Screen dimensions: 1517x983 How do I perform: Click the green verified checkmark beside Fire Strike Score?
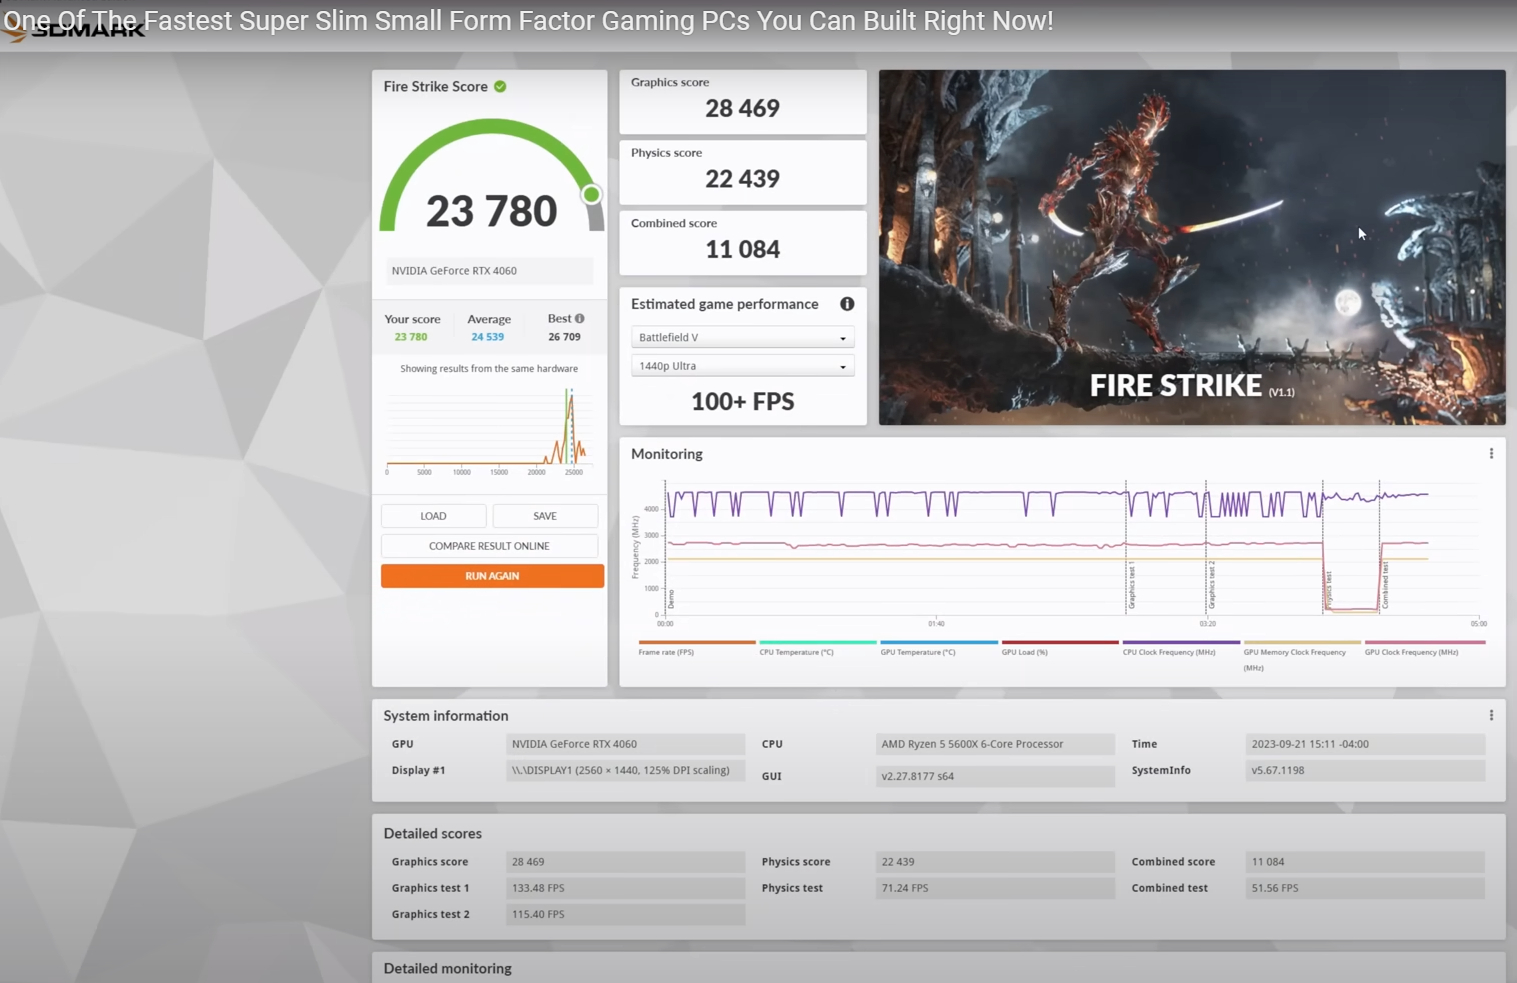tap(500, 87)
